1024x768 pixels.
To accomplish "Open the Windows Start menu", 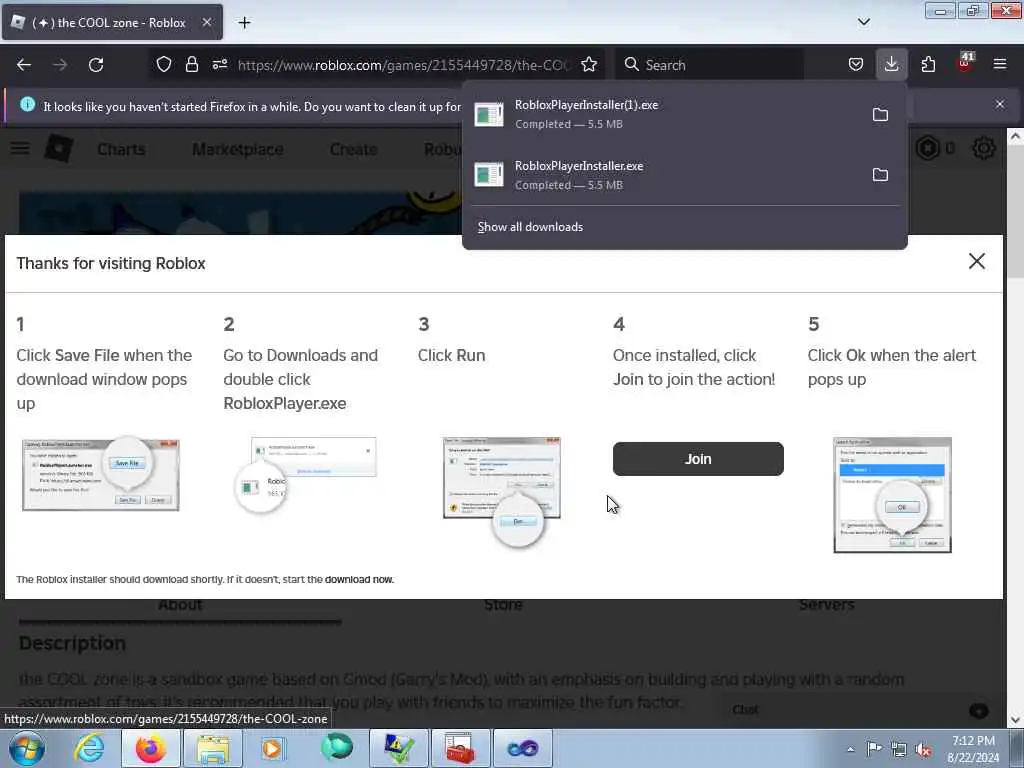I will point(27,748).
